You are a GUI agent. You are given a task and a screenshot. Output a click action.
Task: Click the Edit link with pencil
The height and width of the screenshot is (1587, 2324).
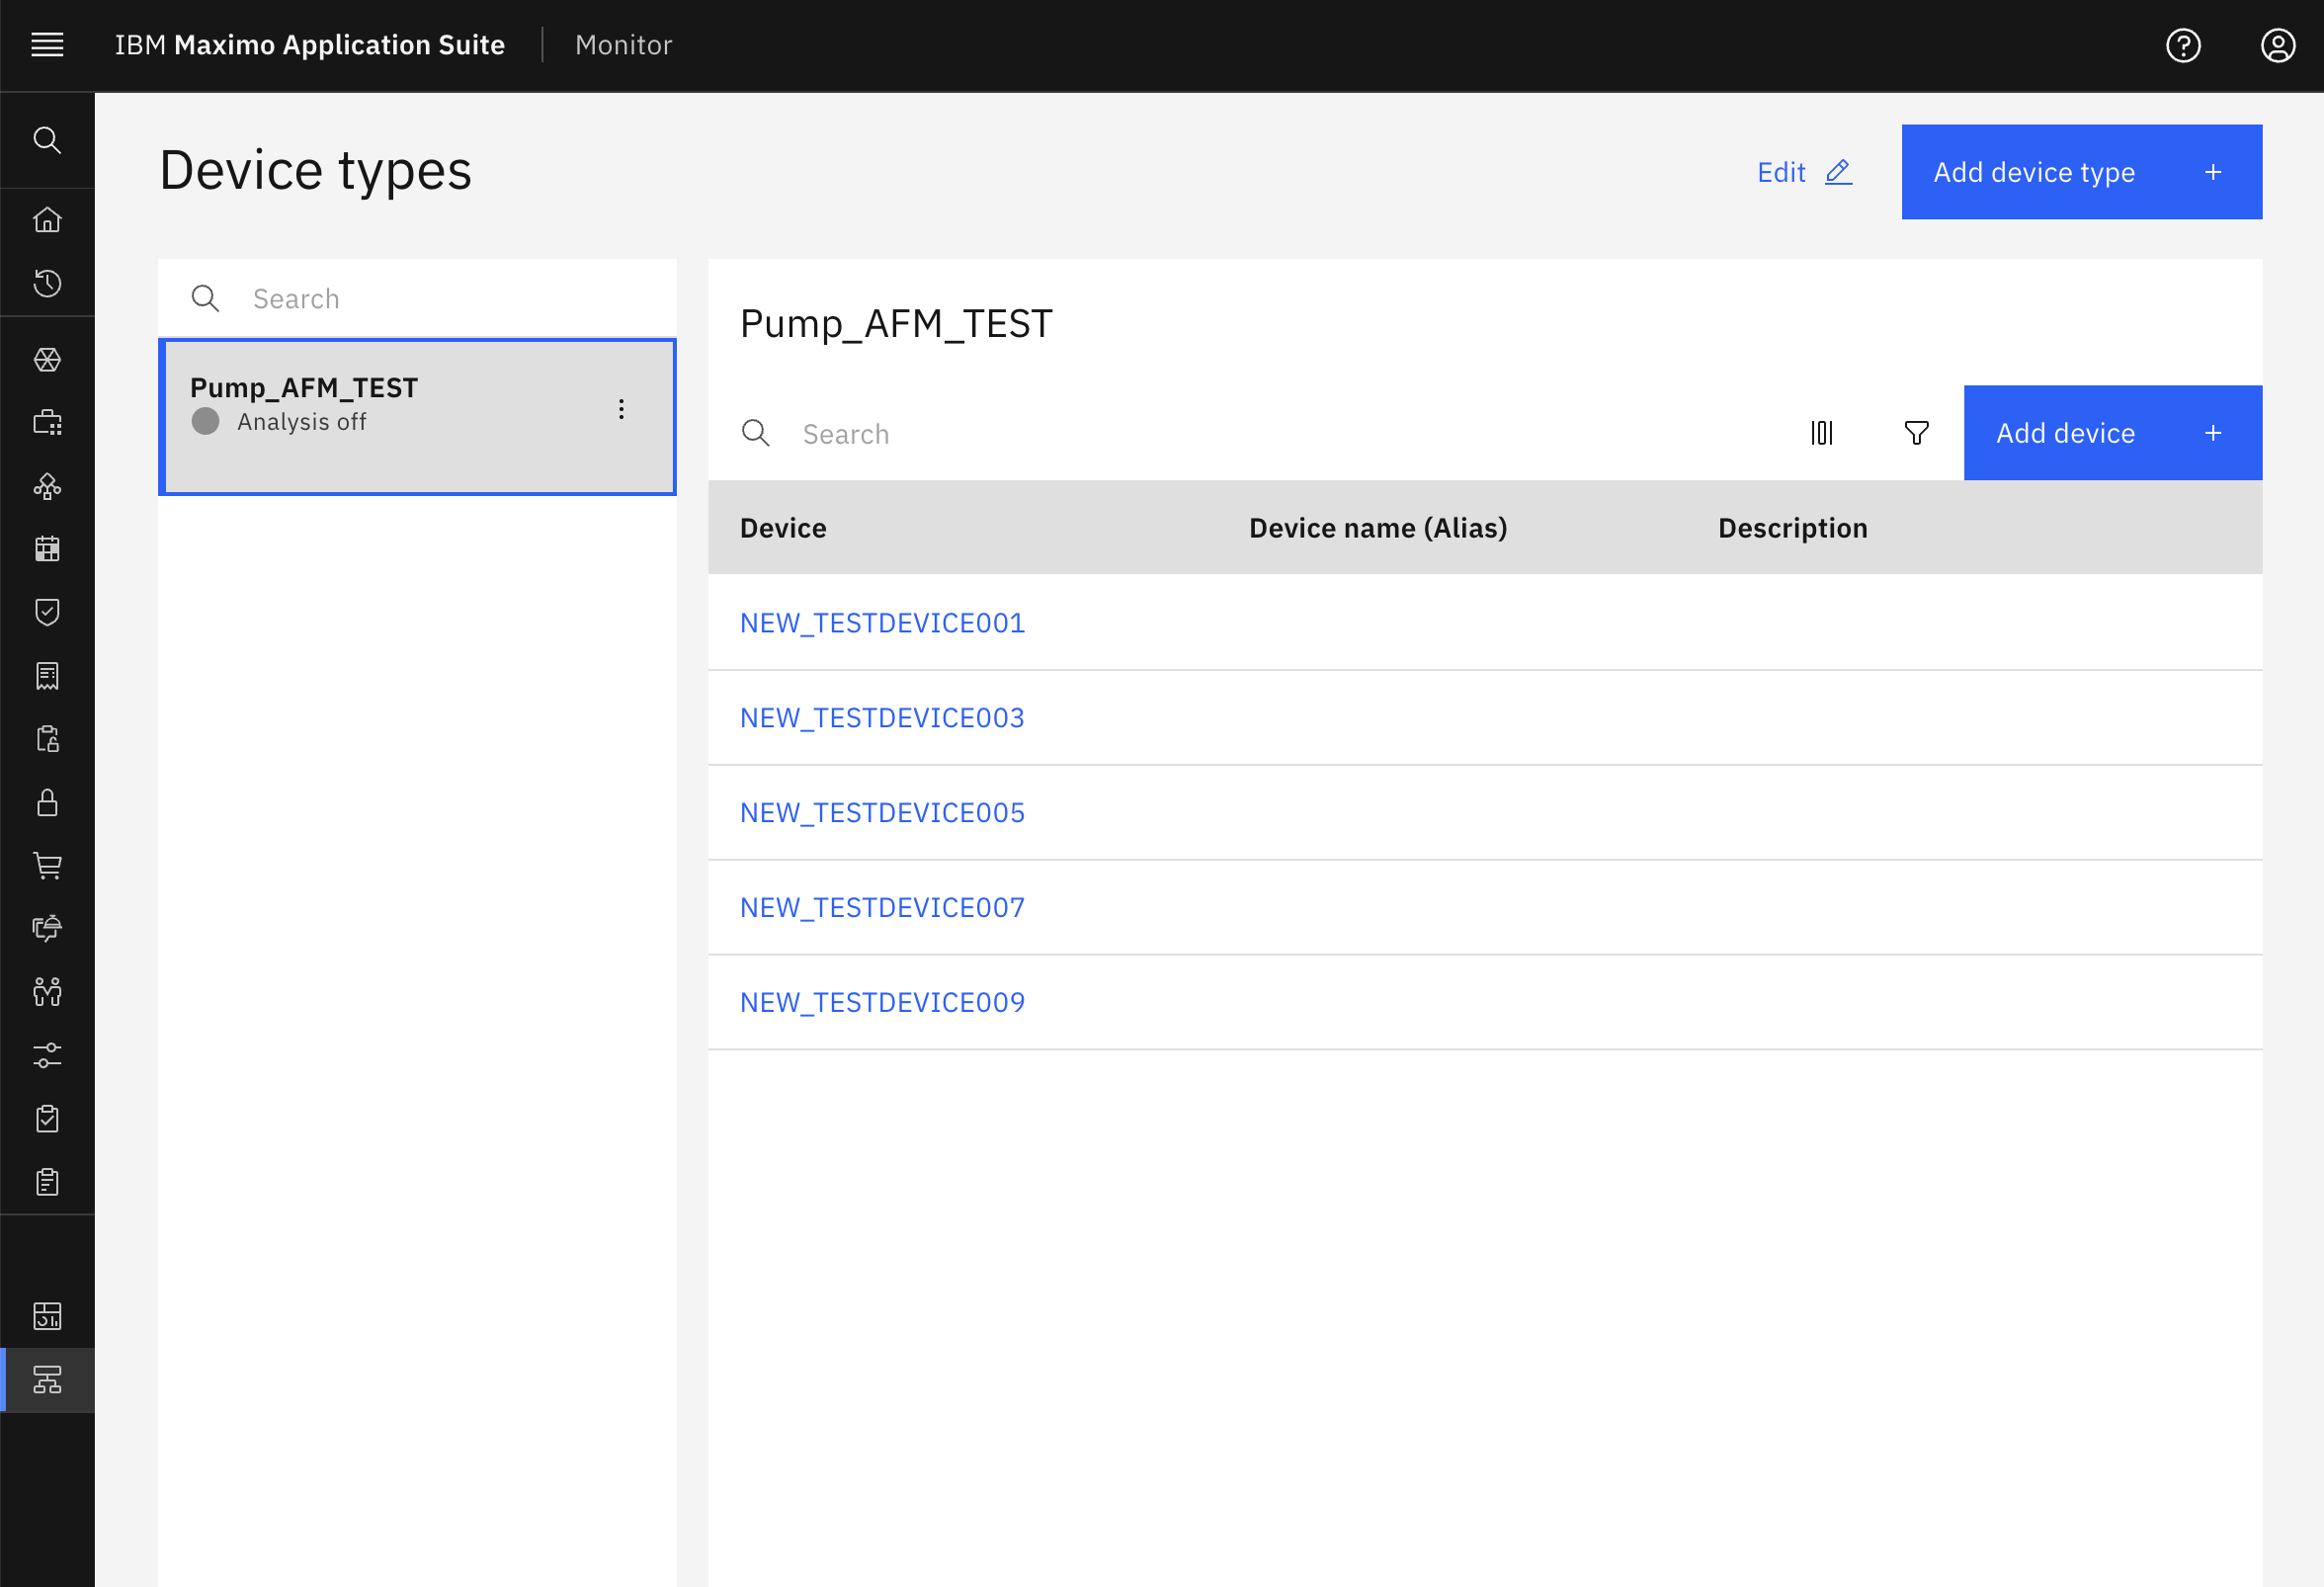(x=1804, y=172)
